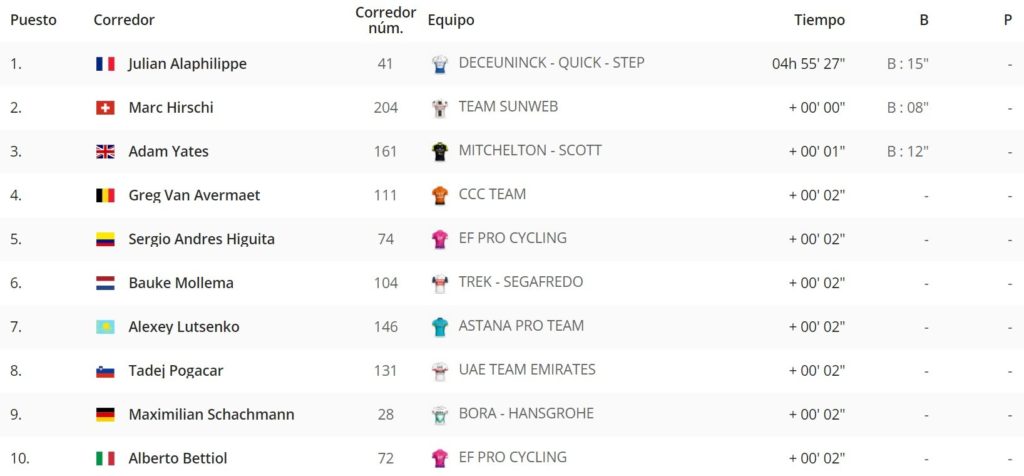Open the TEAM SUNWEB team link
Screen dimensions: 1024x476
tap(508, 106)
